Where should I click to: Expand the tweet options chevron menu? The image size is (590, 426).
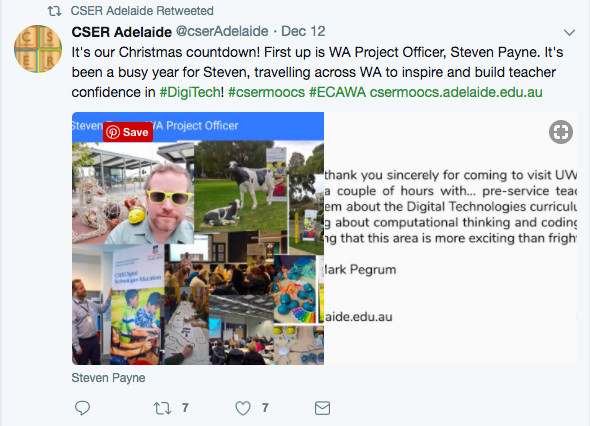(569, 32)
